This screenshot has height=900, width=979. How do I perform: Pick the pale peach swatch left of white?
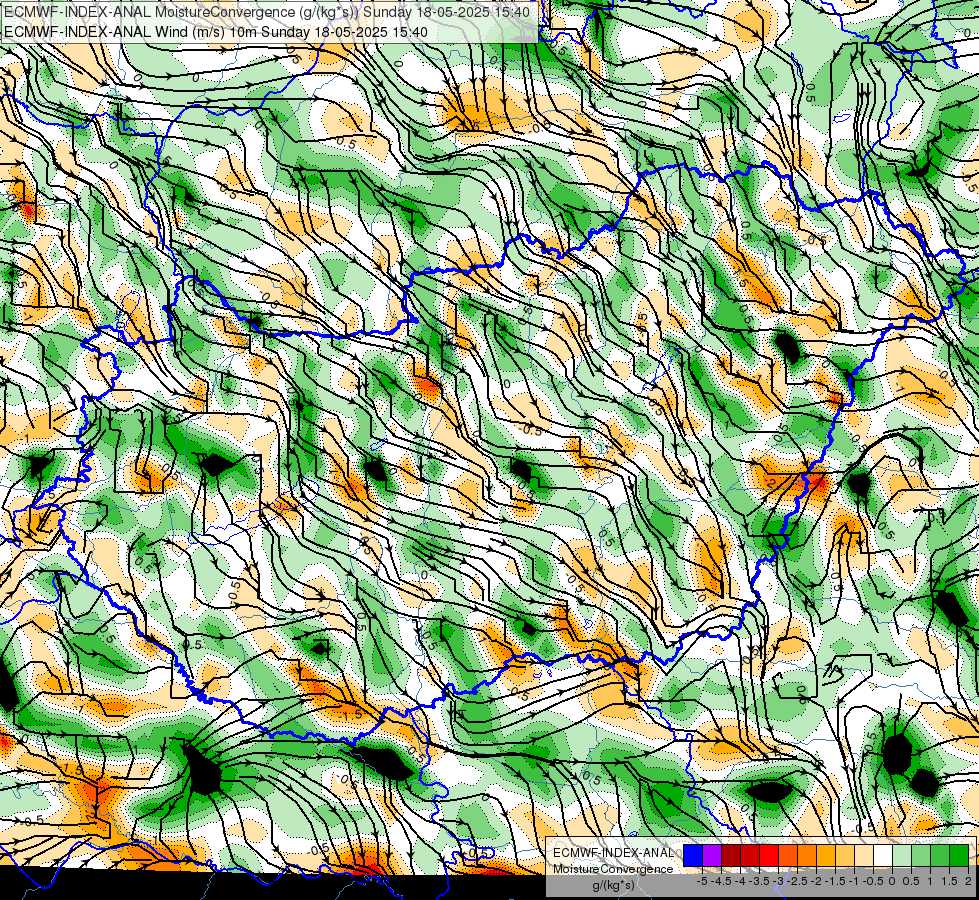[x=864, y=855]
